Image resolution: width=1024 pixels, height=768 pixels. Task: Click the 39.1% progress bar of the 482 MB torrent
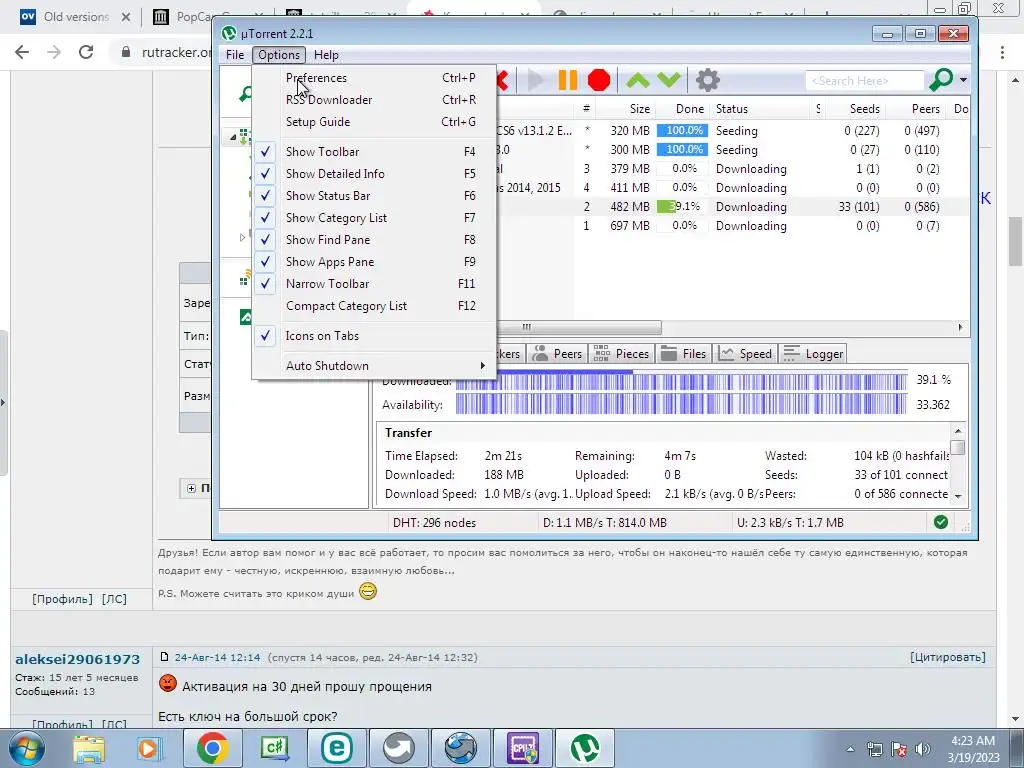682,206
